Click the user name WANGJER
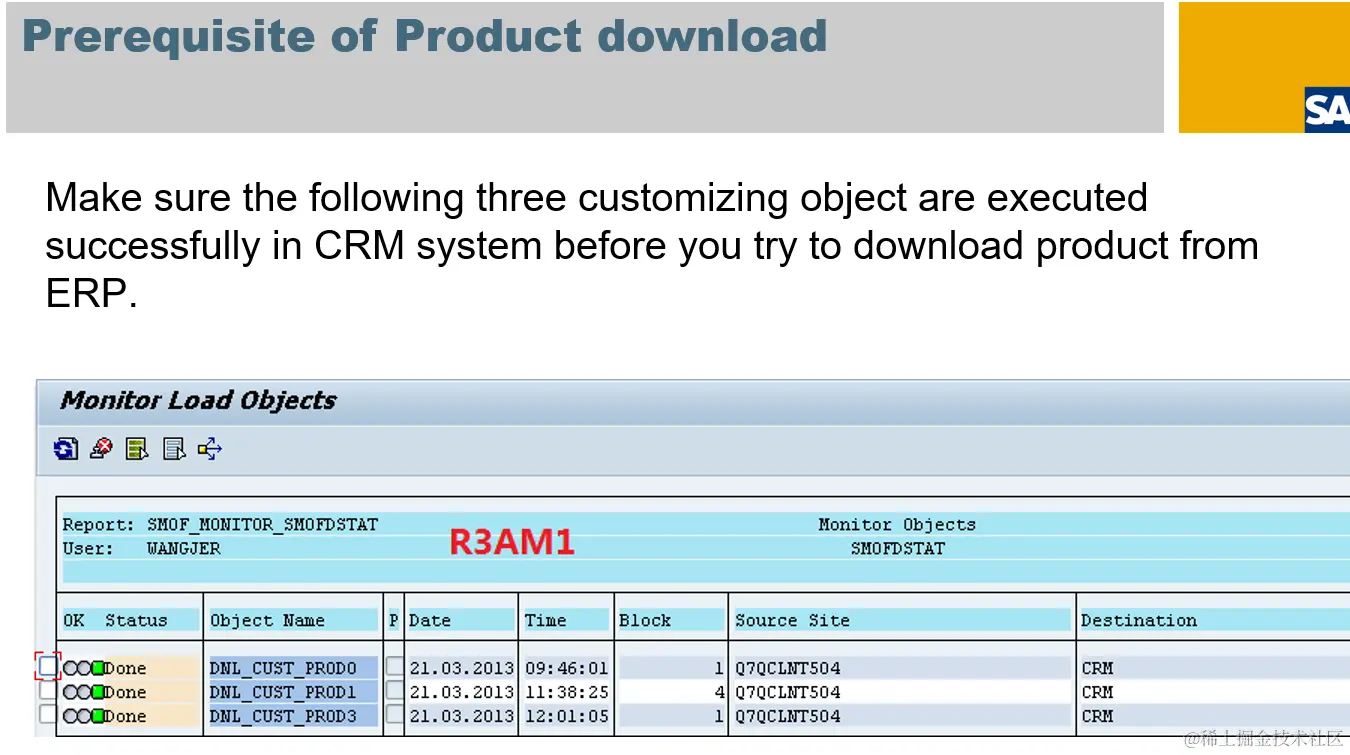The height and width of the screenshot is (755, 1350). 183,548
